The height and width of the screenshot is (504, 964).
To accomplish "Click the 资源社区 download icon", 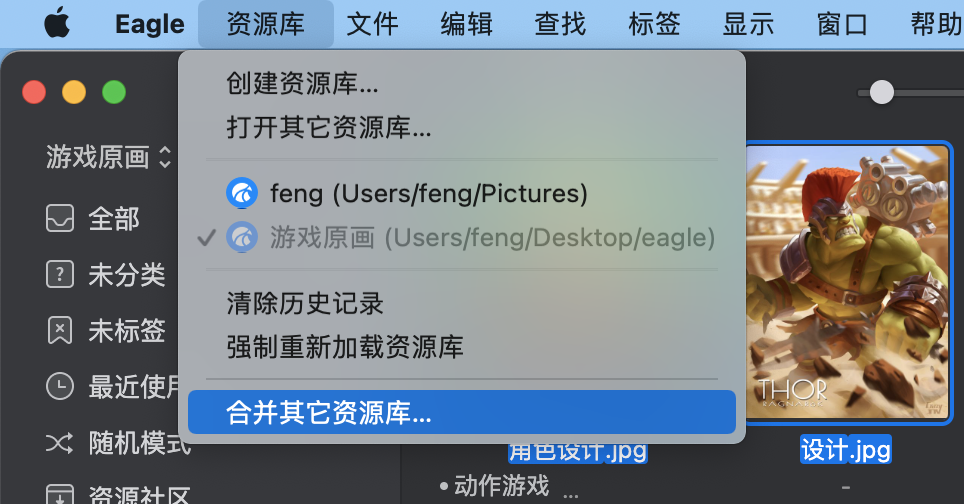I will click(60, 495).
